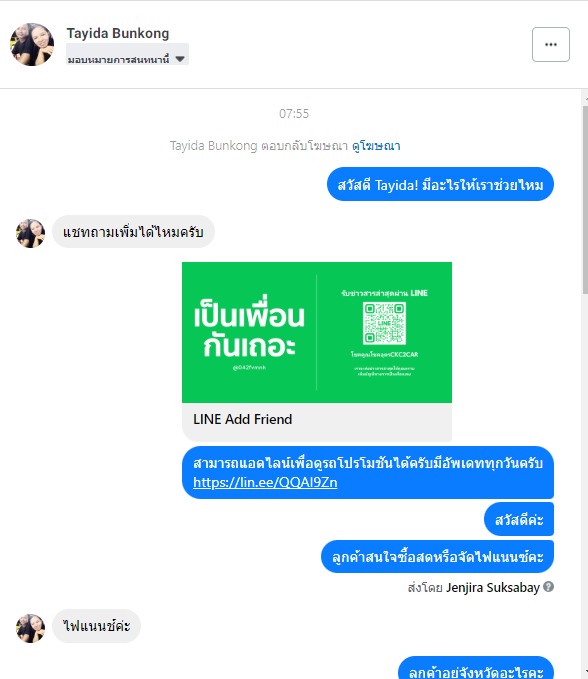
Task: Click the QR code in the LINE image
Action: (384, 323)
